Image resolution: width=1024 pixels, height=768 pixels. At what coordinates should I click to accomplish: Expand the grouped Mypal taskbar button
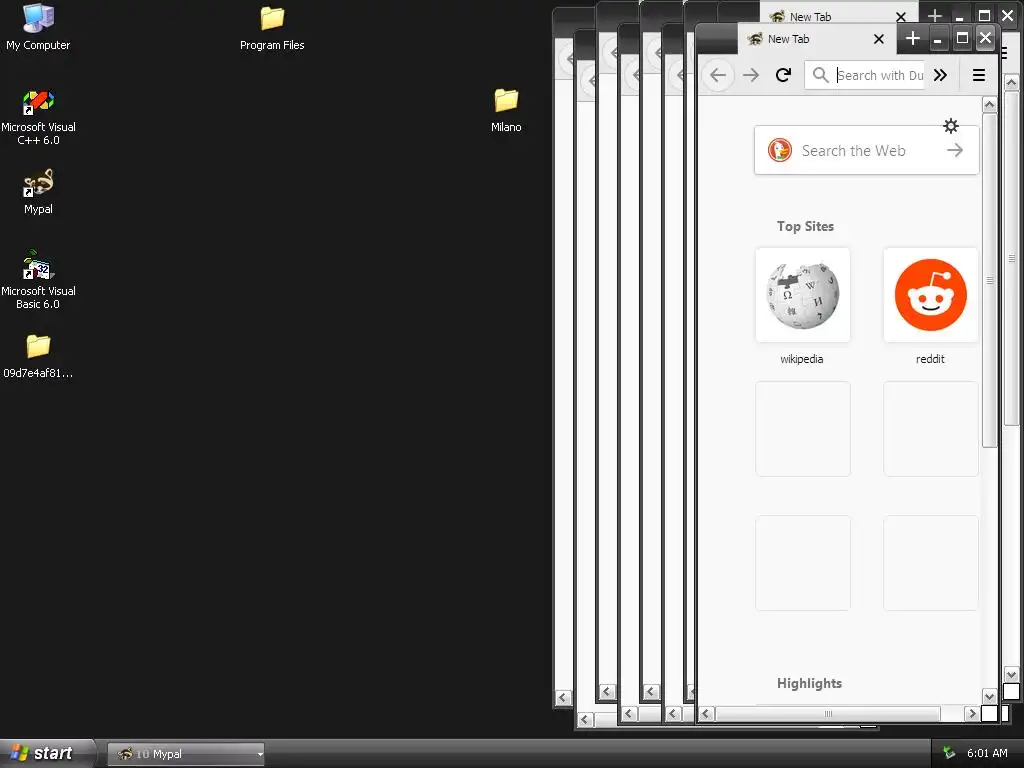[186, 754]
